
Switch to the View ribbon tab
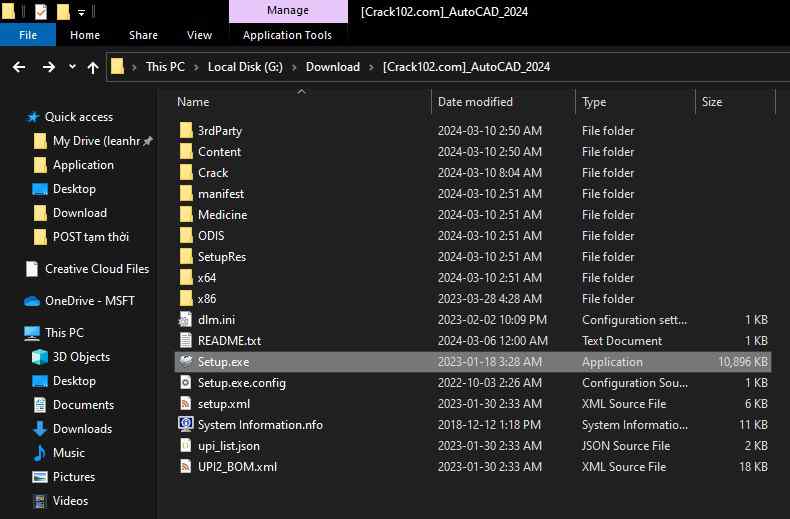click(199, 35)
